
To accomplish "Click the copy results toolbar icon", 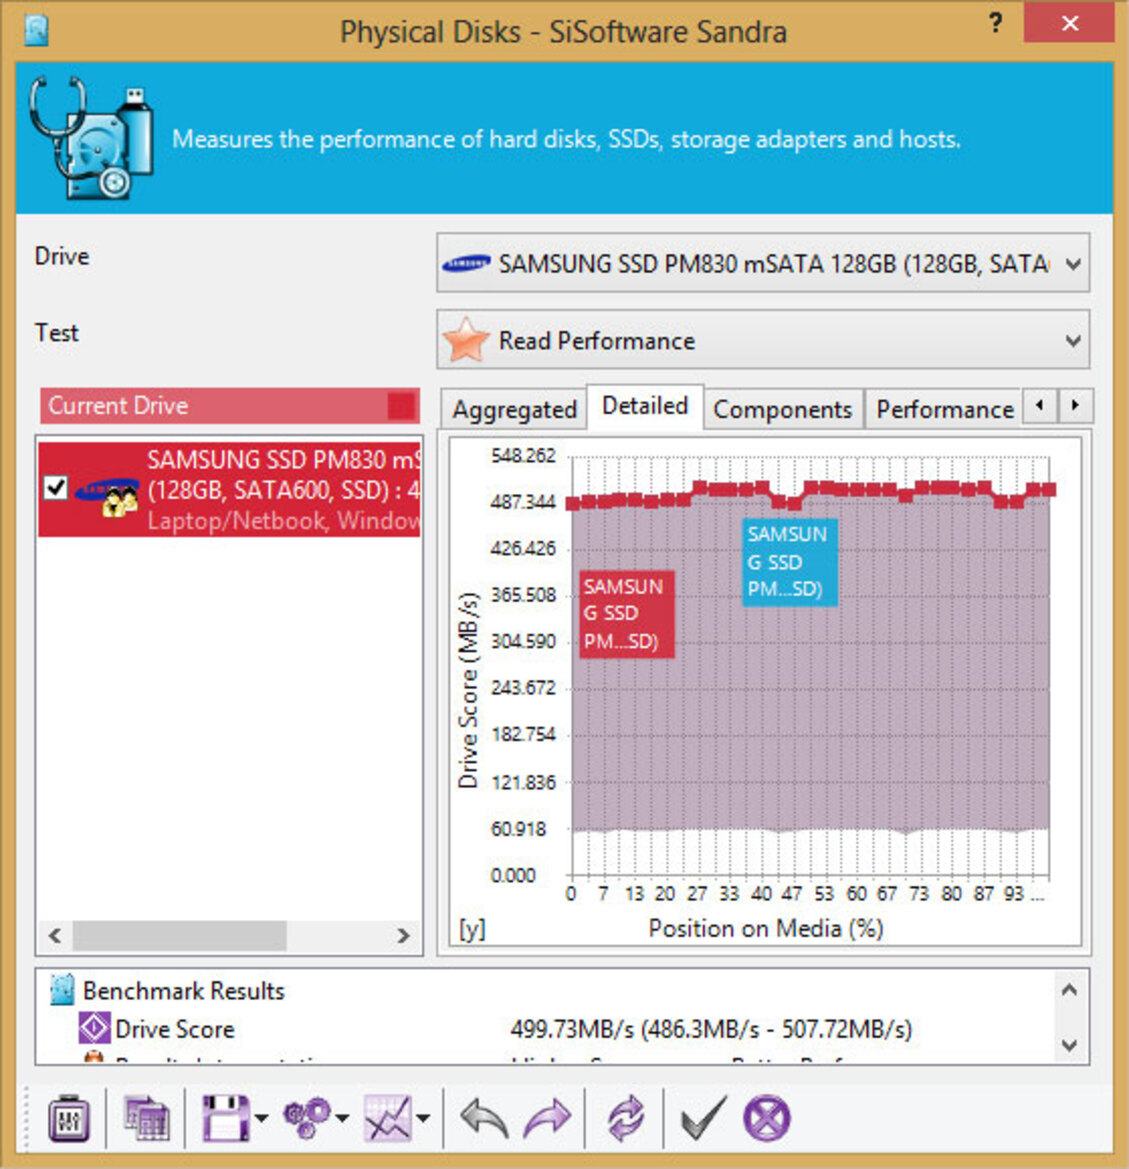I will click(146, 1118).
